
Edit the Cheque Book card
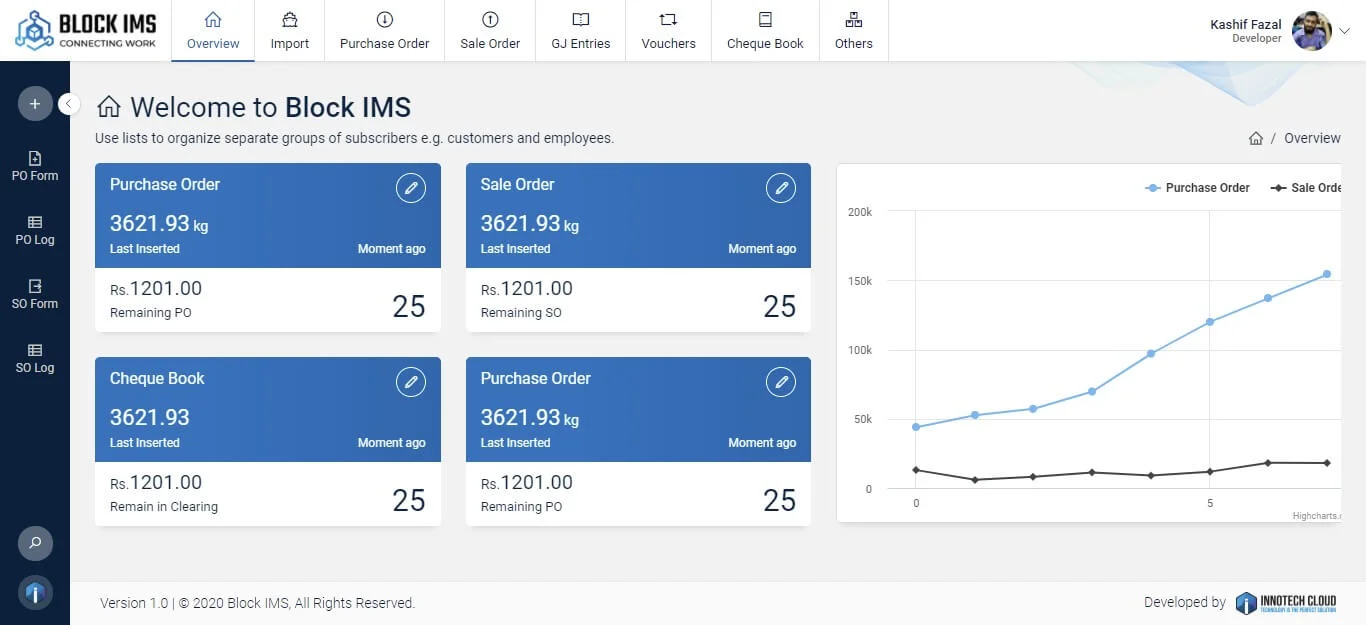click(x=410, y=382)
